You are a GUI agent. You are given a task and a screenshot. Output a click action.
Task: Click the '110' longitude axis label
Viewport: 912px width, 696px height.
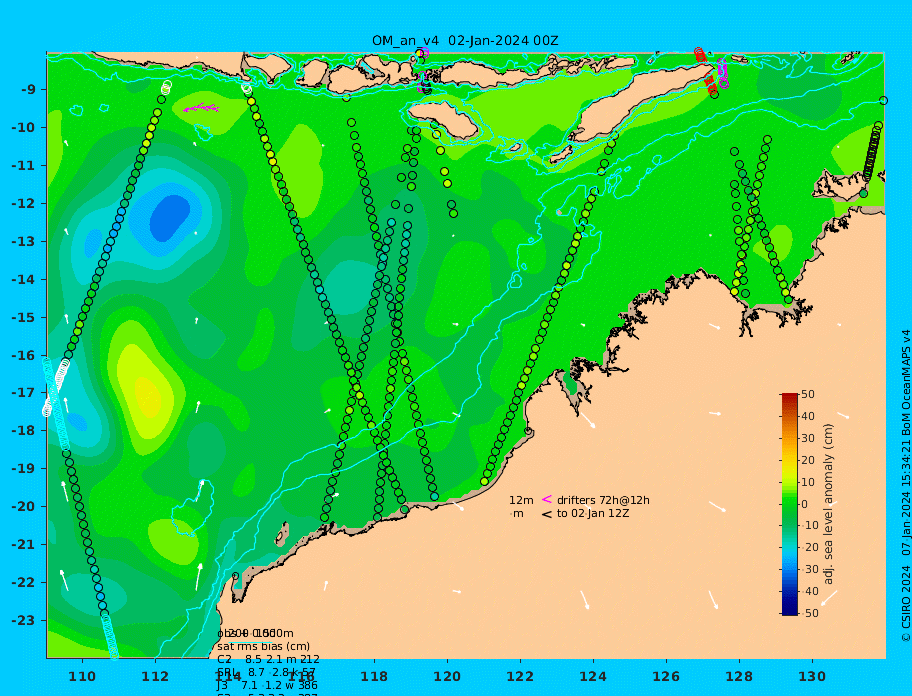point(83,677)
